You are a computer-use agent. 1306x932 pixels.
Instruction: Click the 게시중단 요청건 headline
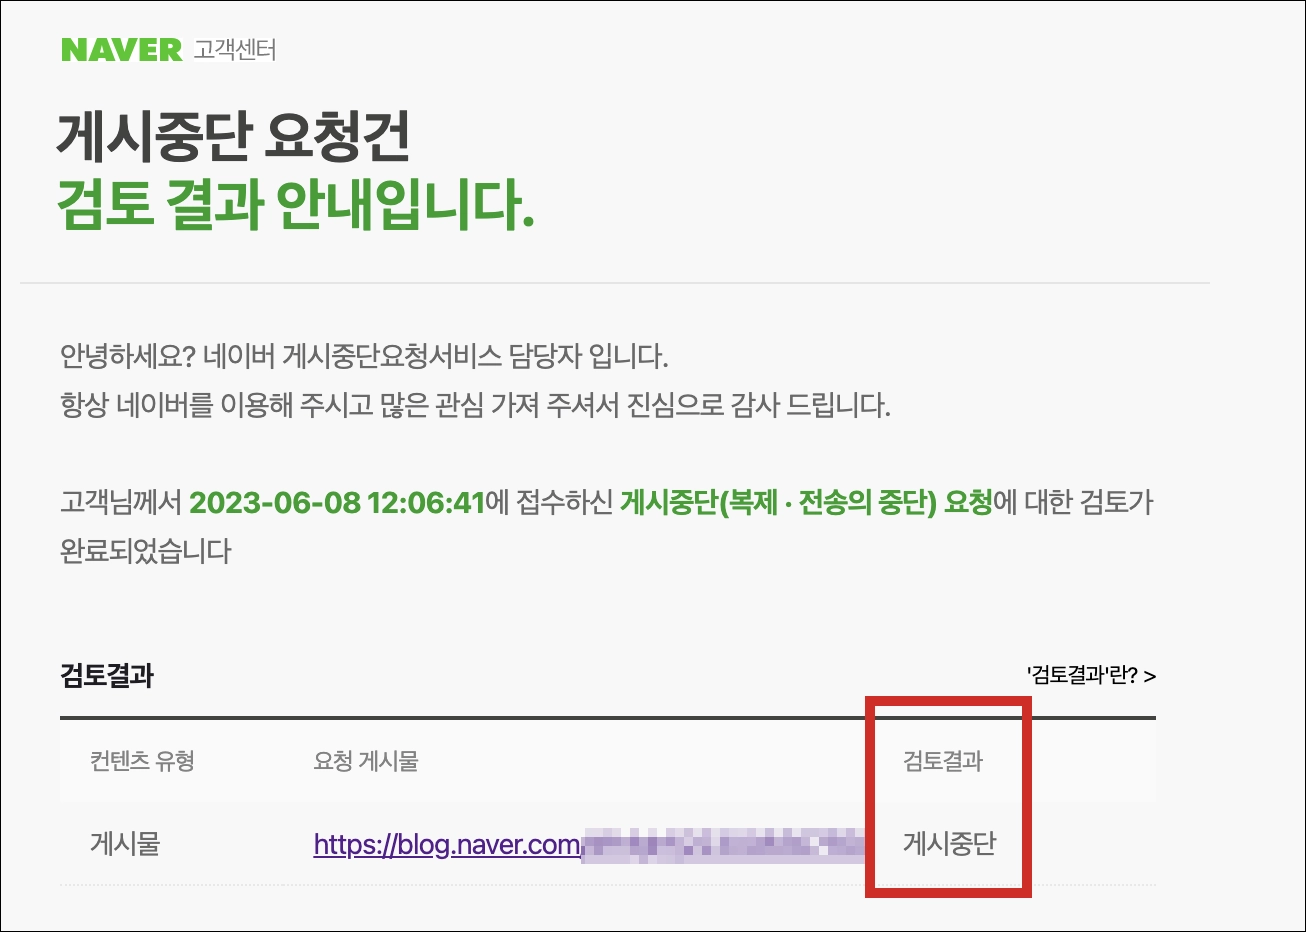coord(234,137)
